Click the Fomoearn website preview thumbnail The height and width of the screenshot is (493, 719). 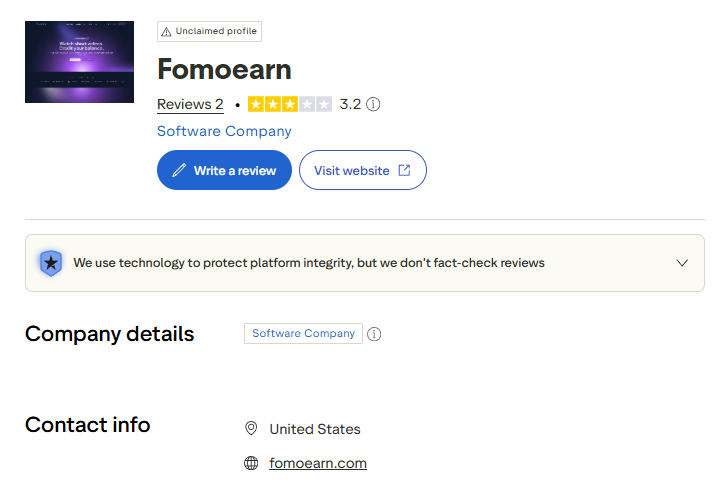[79, 62]
